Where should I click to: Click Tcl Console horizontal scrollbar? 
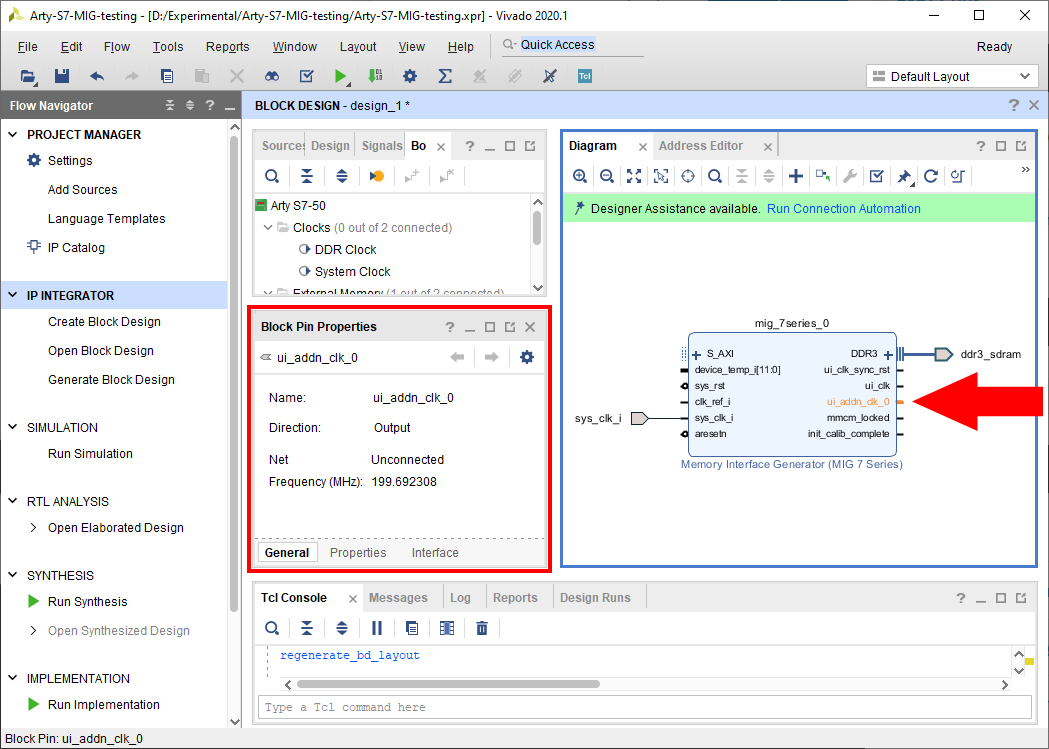[x=448, y=684]
